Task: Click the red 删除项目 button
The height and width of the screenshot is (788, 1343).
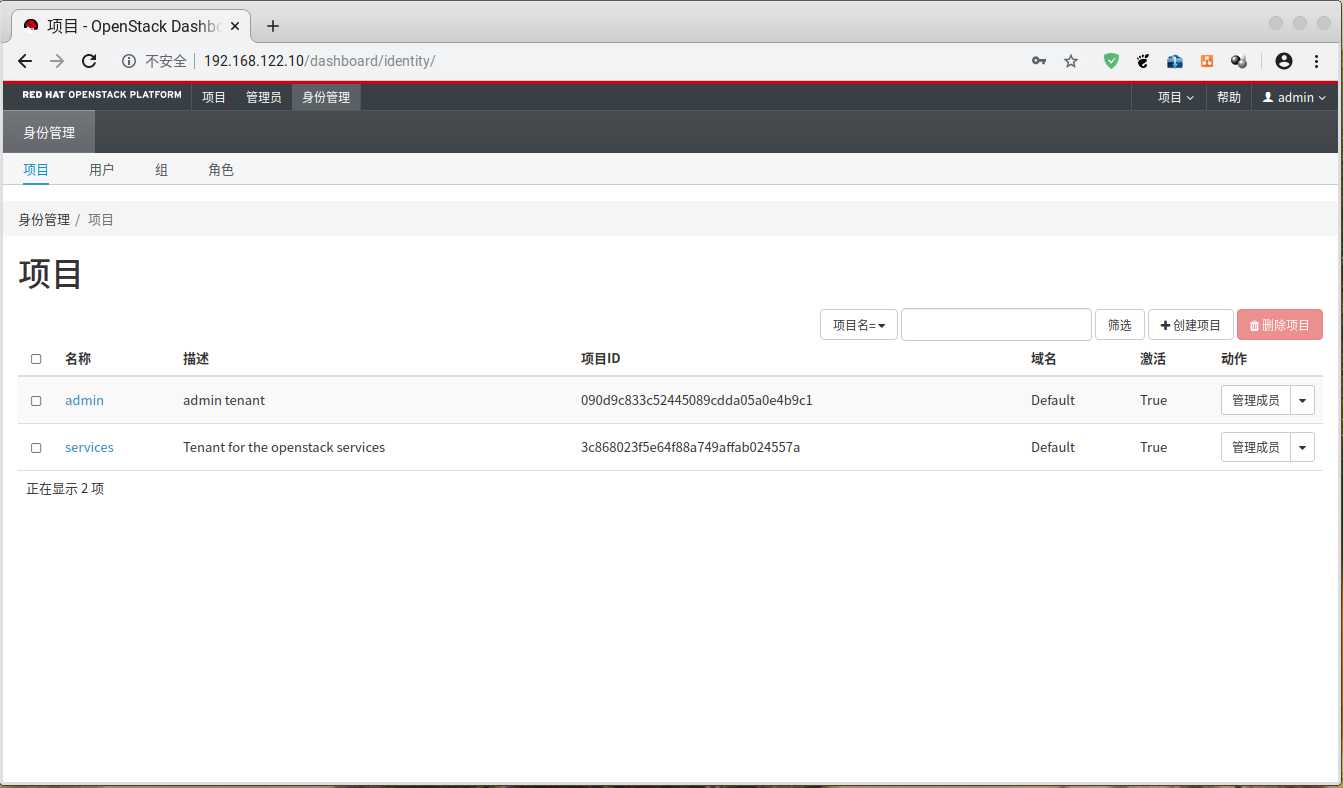Action: click(x=1280, y=325)
